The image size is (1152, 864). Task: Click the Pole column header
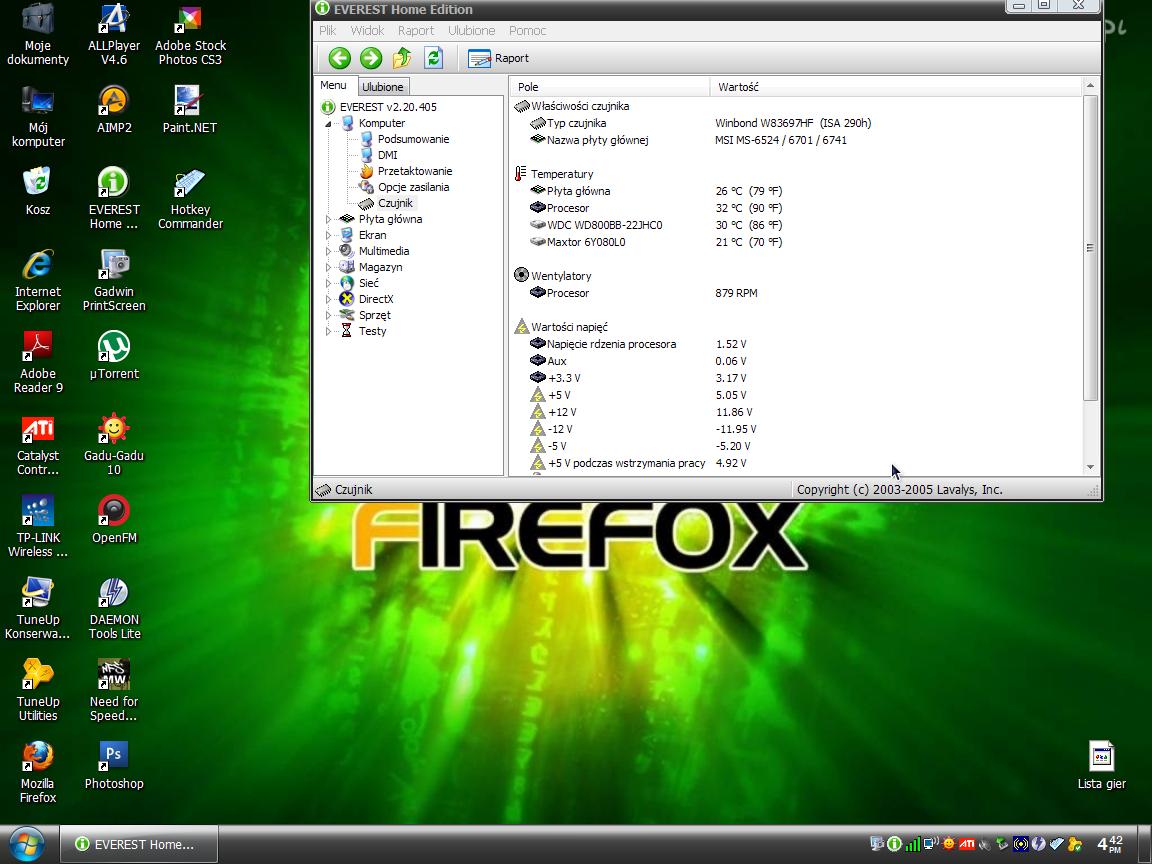pos(609,87)
